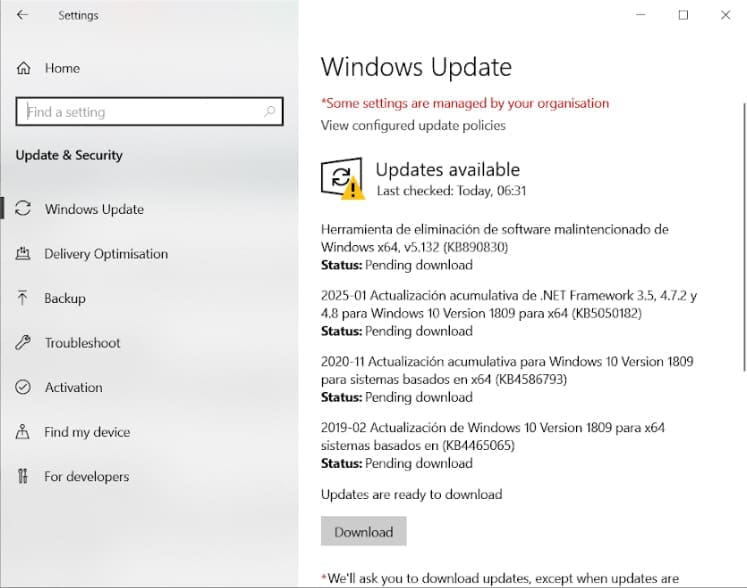Click the Windows Update sync icon in sidebar
Image resolution: width=747 pixels, height=588 pixels.
click(23, 209)
